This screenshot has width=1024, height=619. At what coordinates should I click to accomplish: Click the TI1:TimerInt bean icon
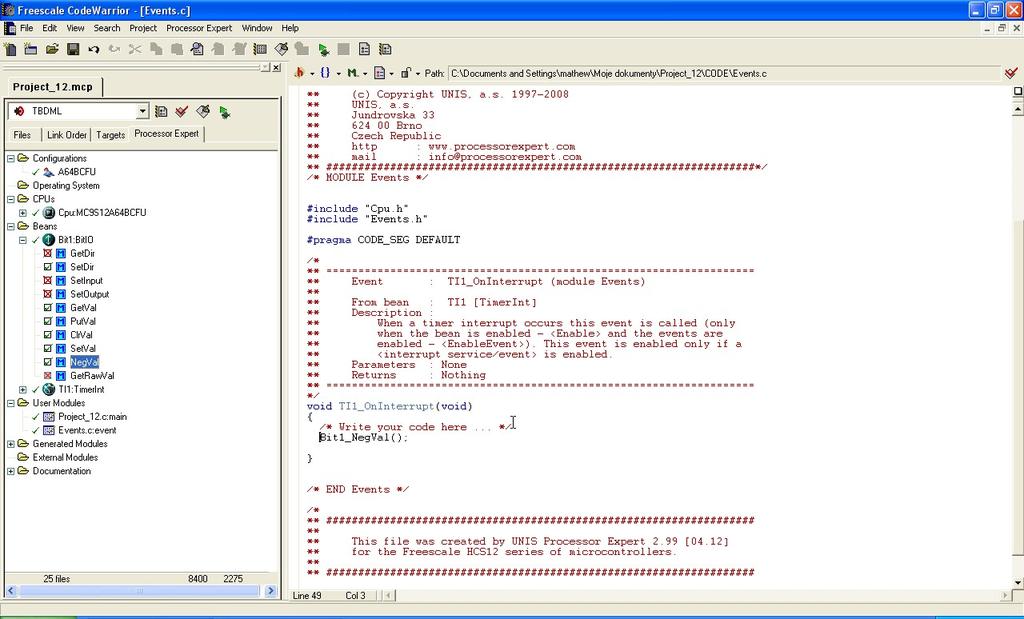49,389
